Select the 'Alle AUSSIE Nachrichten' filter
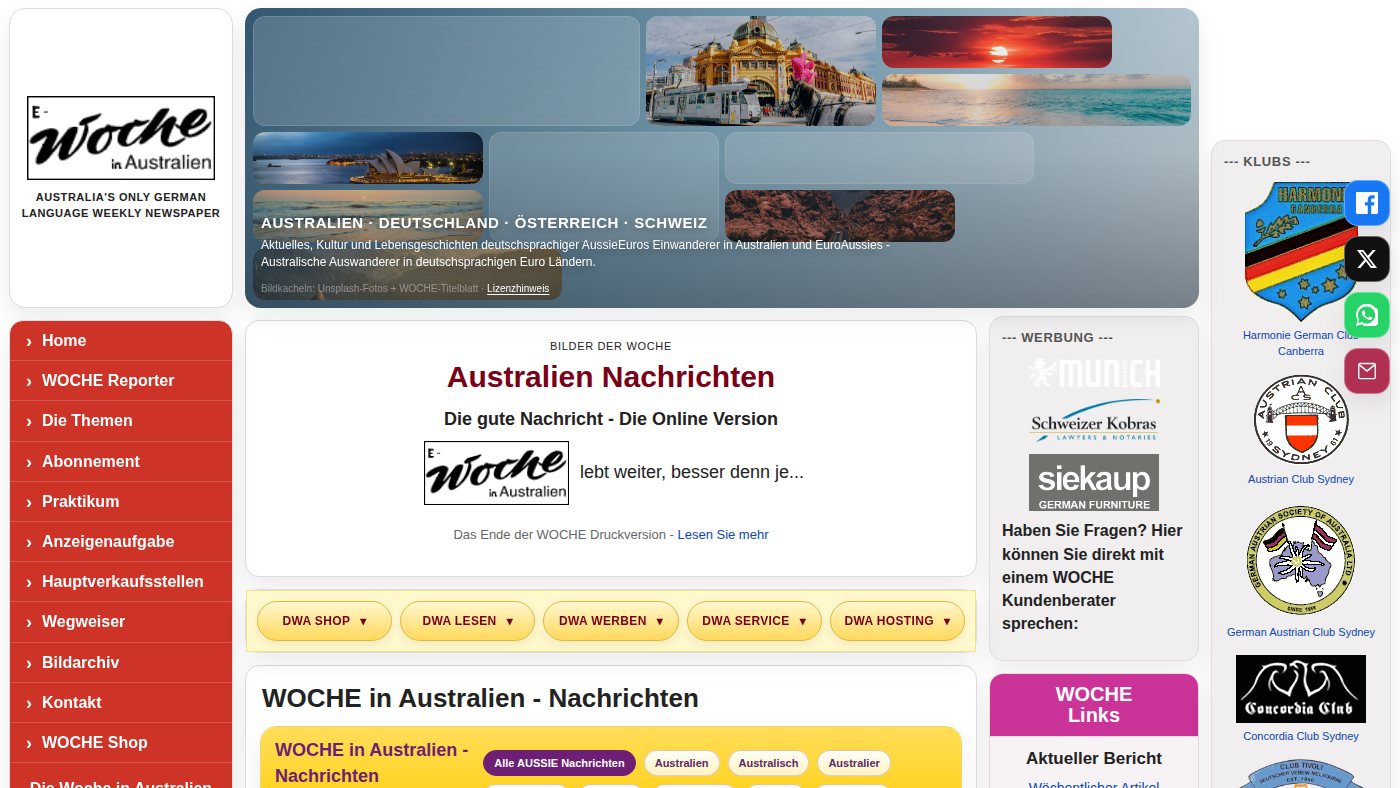The height and width of the screenshot is (788, 1400). tap(559, 763)
